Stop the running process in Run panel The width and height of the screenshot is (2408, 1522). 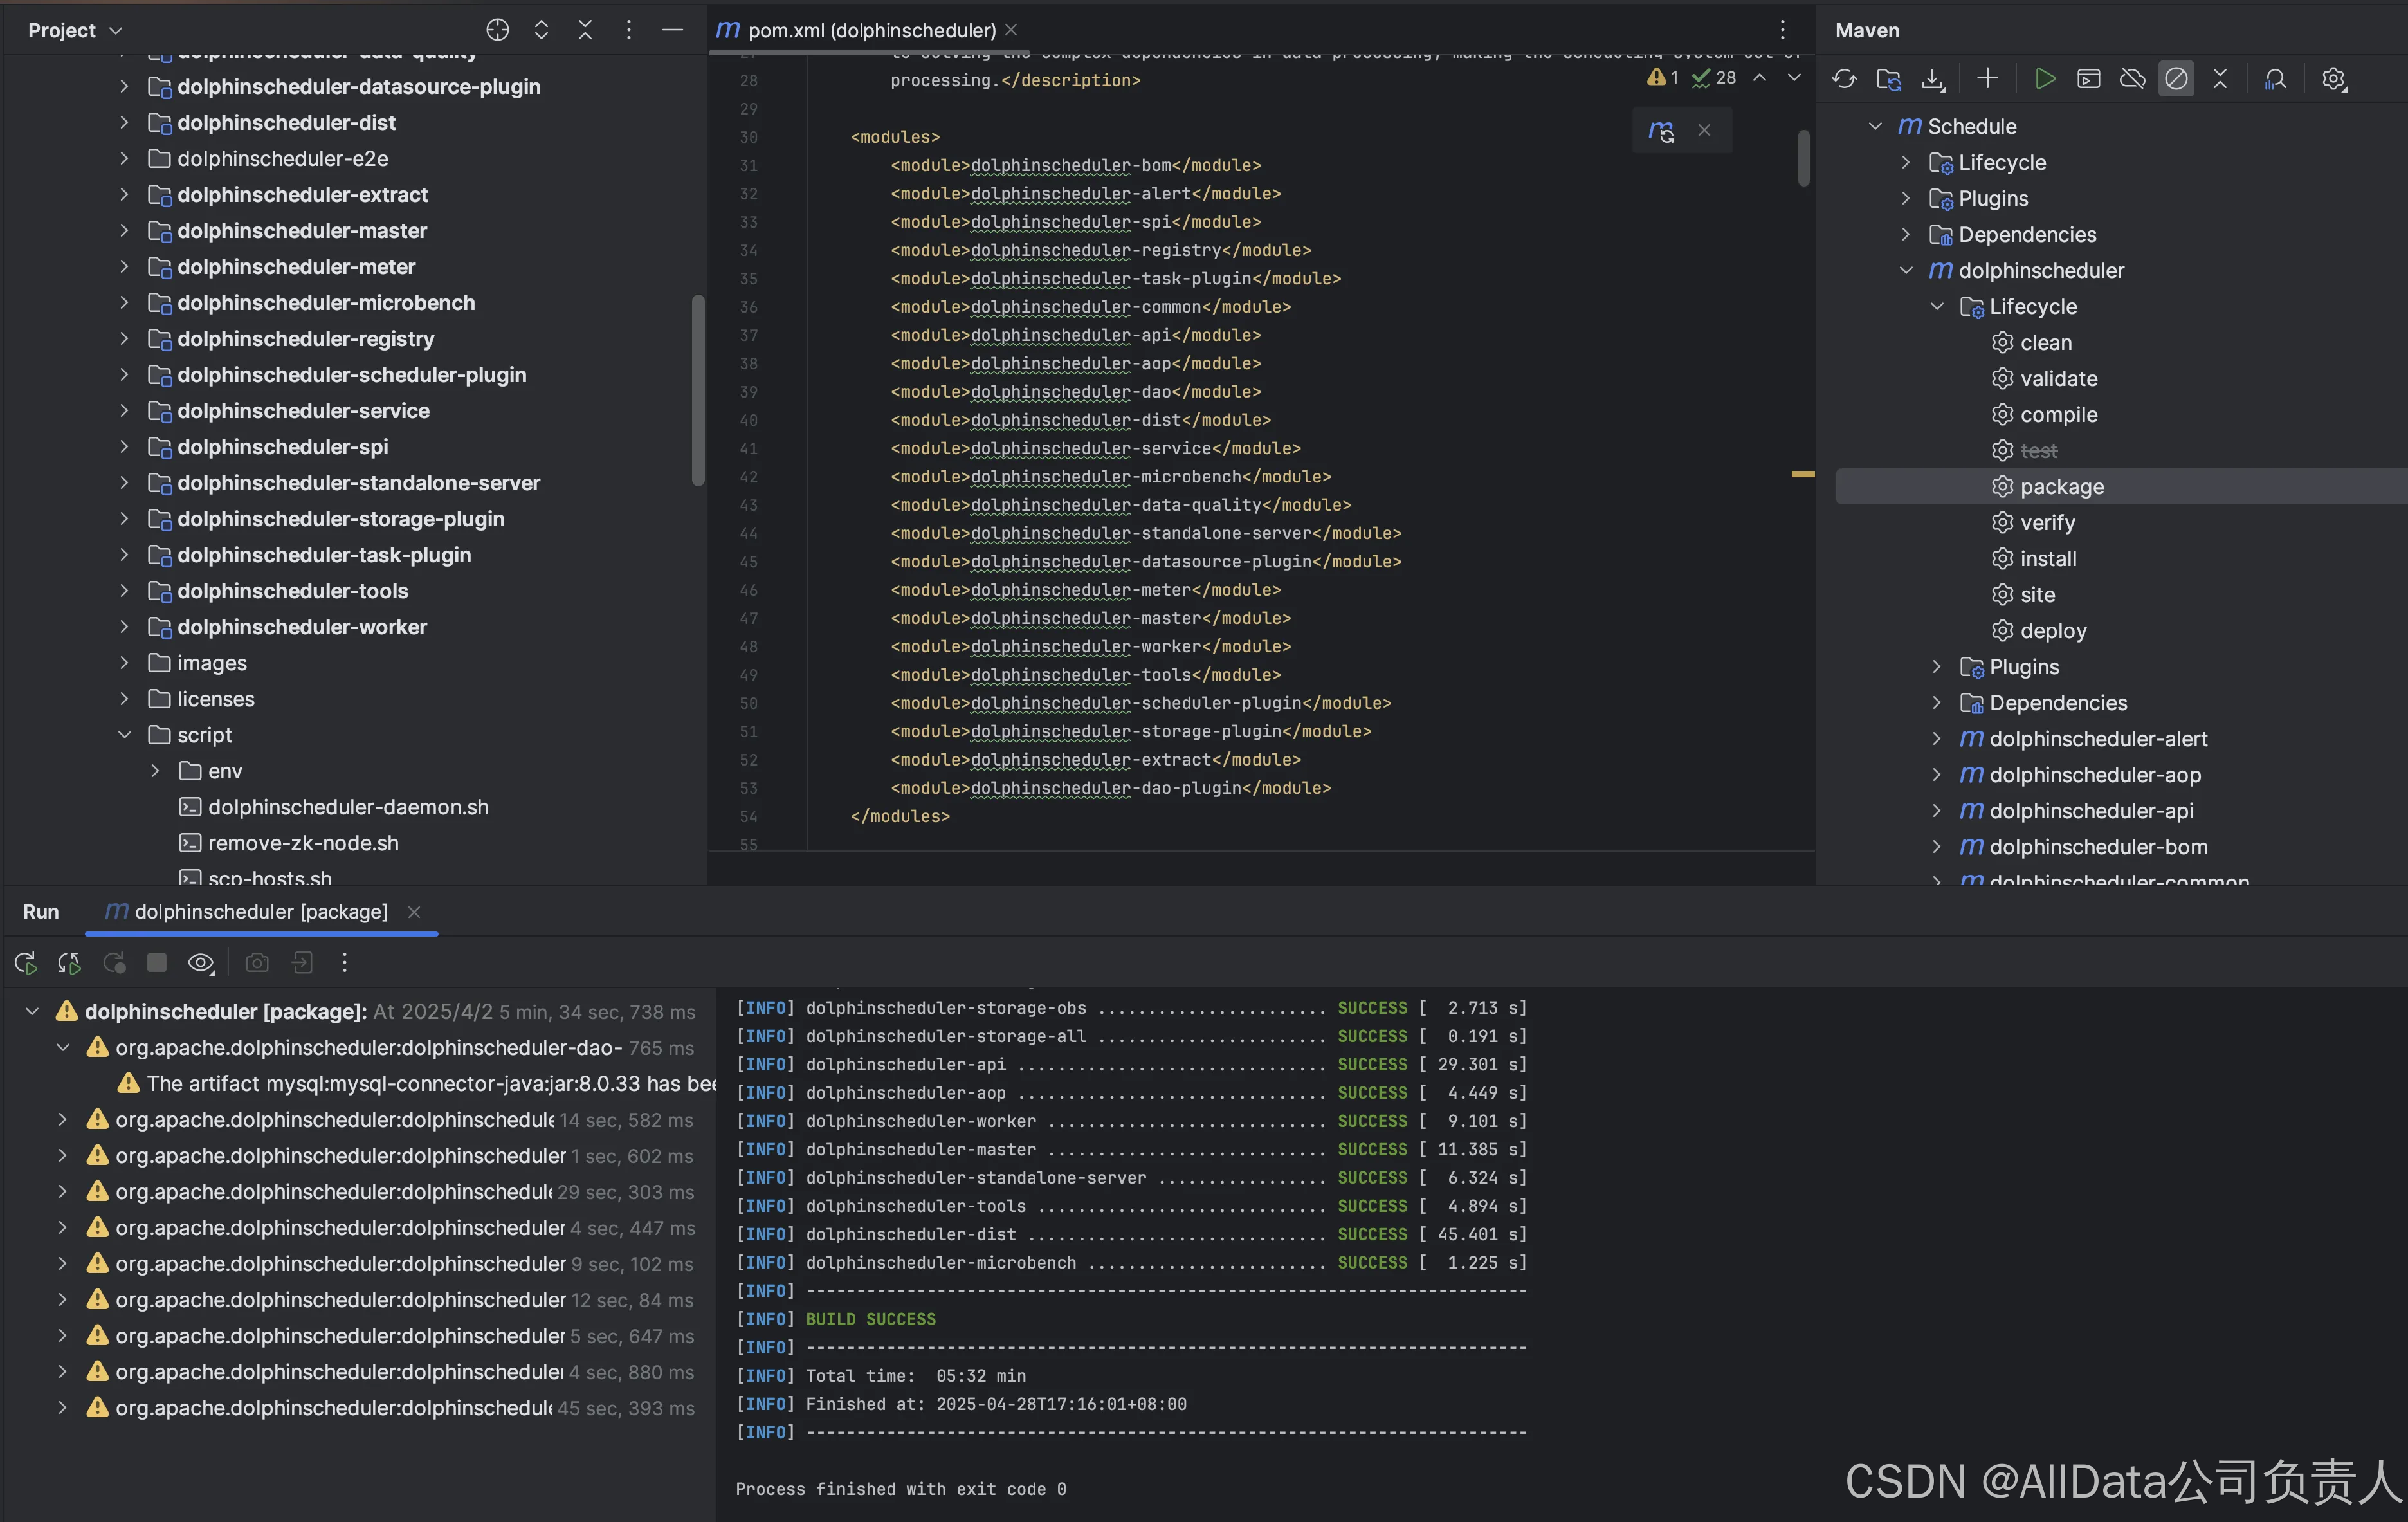click(x=157, y=962)
